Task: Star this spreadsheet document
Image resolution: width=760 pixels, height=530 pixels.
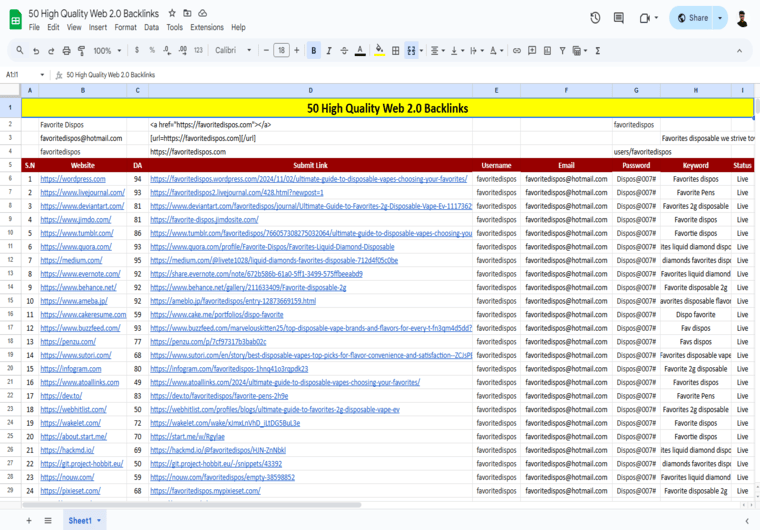Action: [173, 13]
